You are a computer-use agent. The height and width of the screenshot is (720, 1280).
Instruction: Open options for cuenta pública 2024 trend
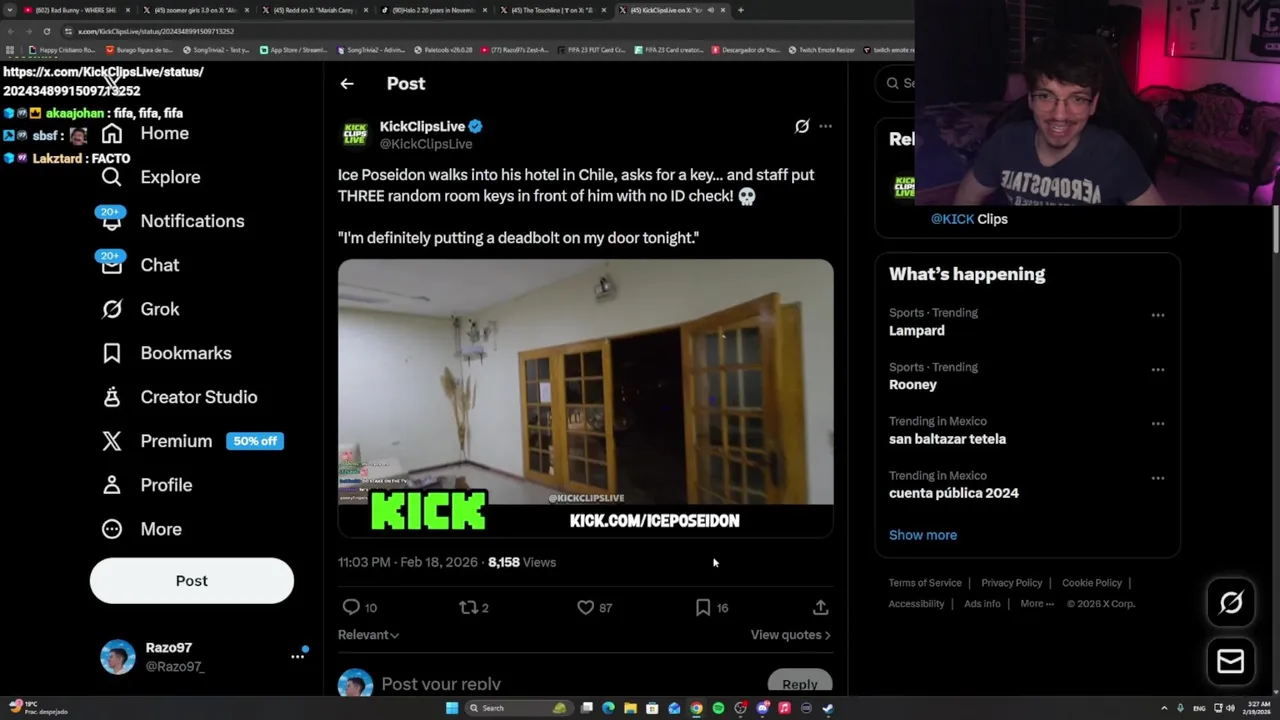[1157, 478]
